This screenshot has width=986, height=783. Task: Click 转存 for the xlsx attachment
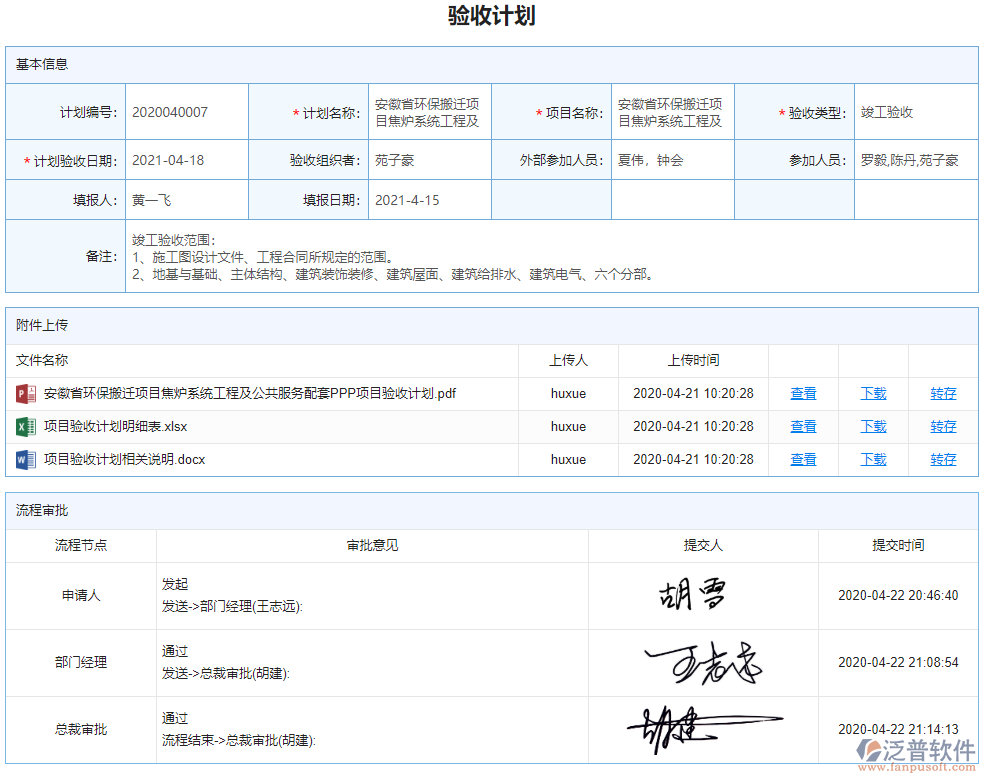(943, 426)
